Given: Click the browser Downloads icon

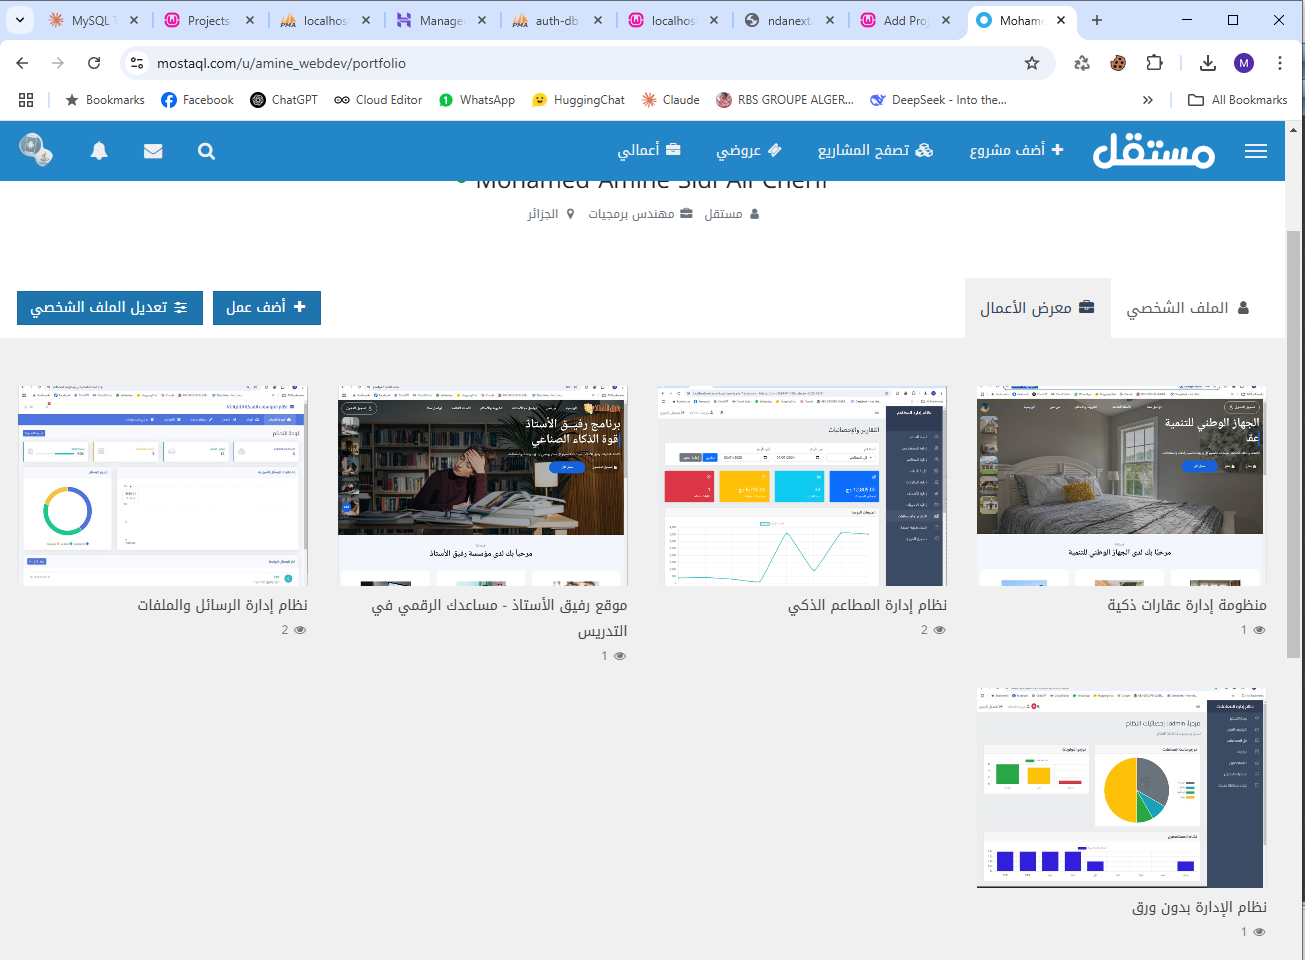Looking at the screenshot, I should 1207,63.
